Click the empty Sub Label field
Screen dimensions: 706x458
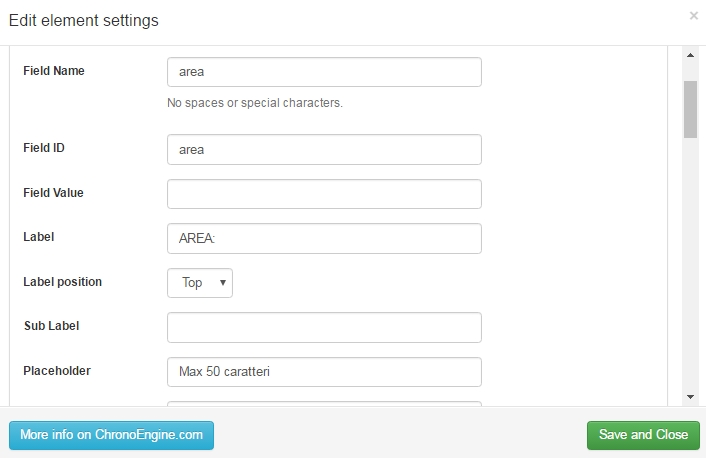pyautogui.click(x=324, y=327)
